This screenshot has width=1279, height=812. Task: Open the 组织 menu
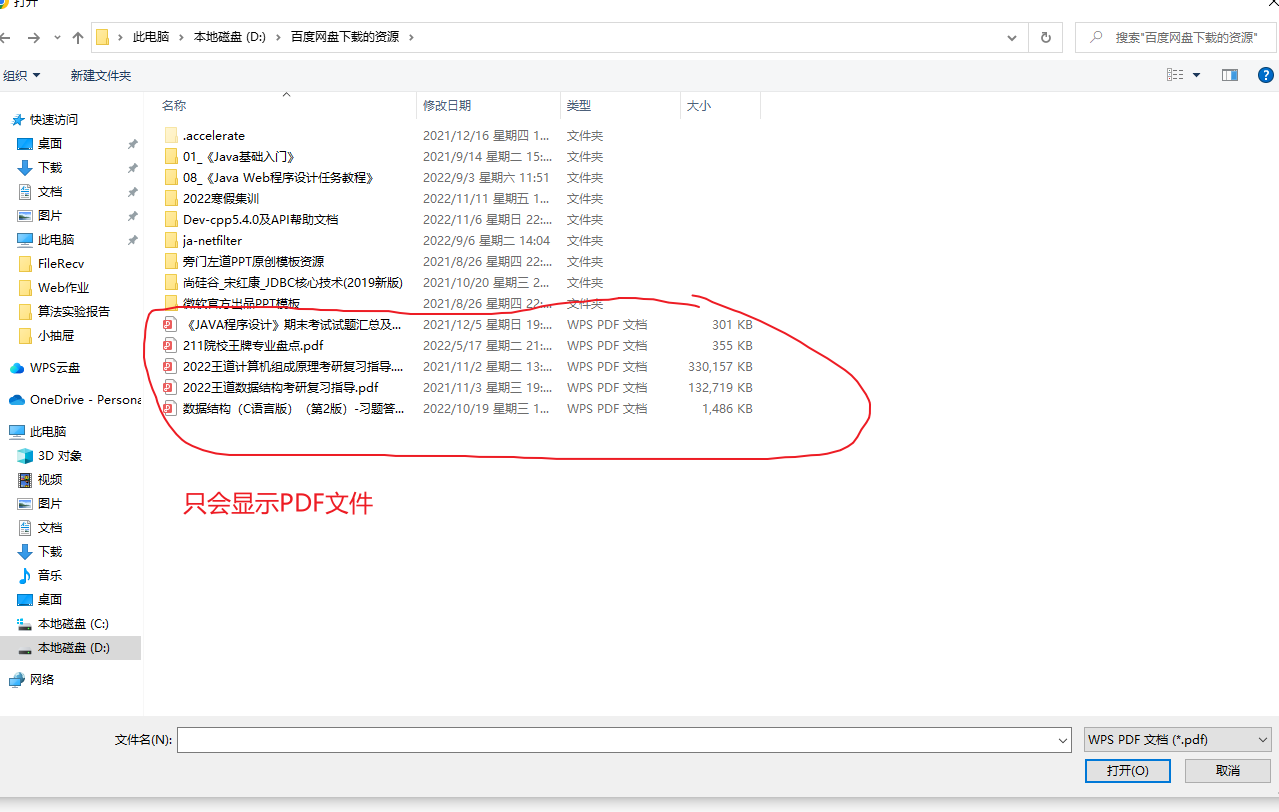22,75
